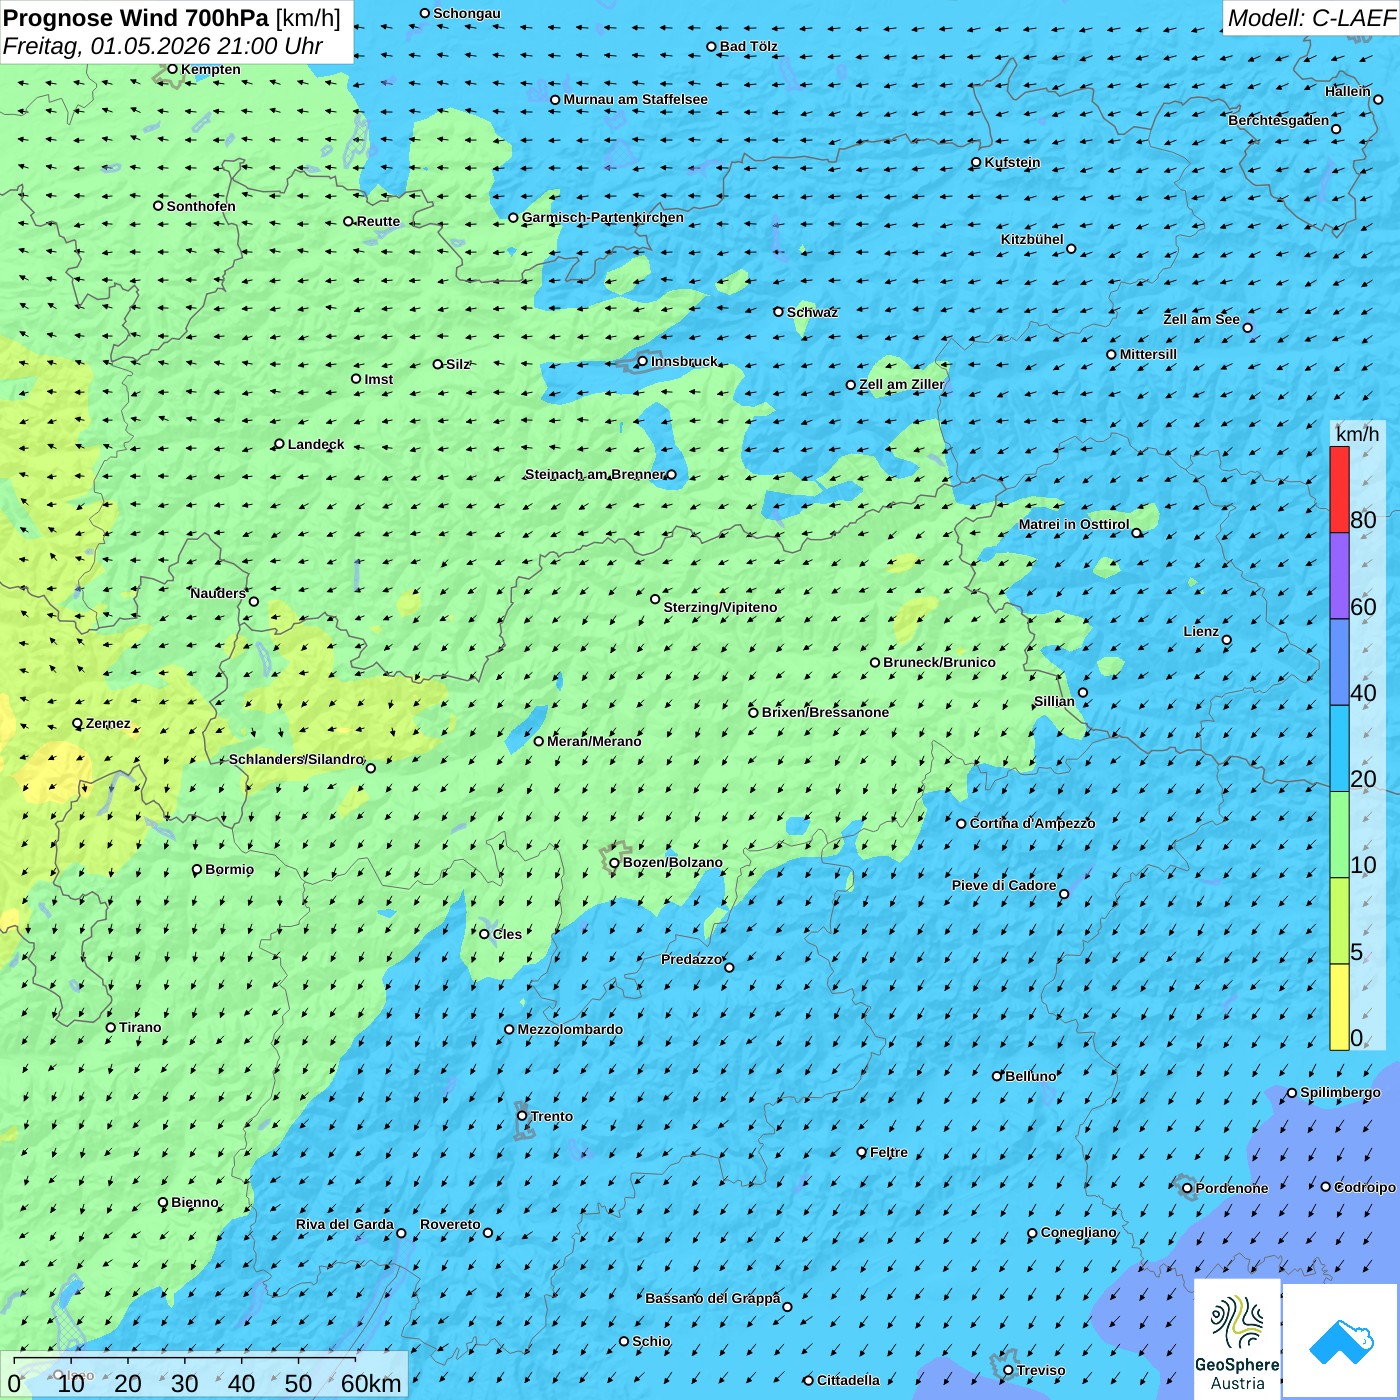Viewport: 1400px width, 1400px height.
Task: Click the 'Modell: C-LAEF' label
Action: click(x=1310, y=18)
